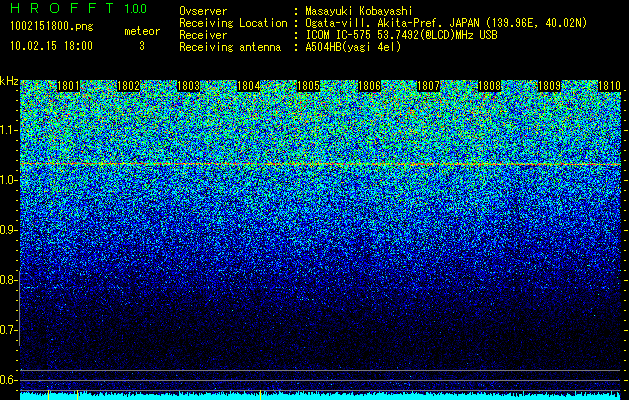Click the 1.00 version number

[136, 8]
